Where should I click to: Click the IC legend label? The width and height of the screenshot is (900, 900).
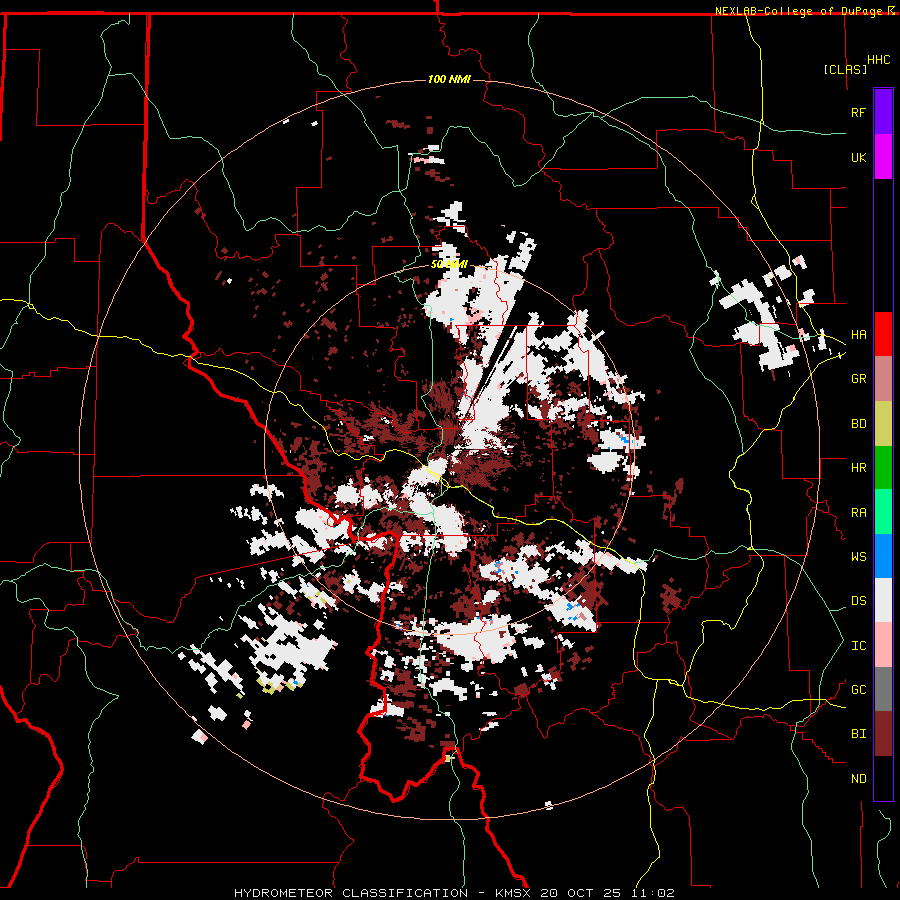[x=858, y=646]
